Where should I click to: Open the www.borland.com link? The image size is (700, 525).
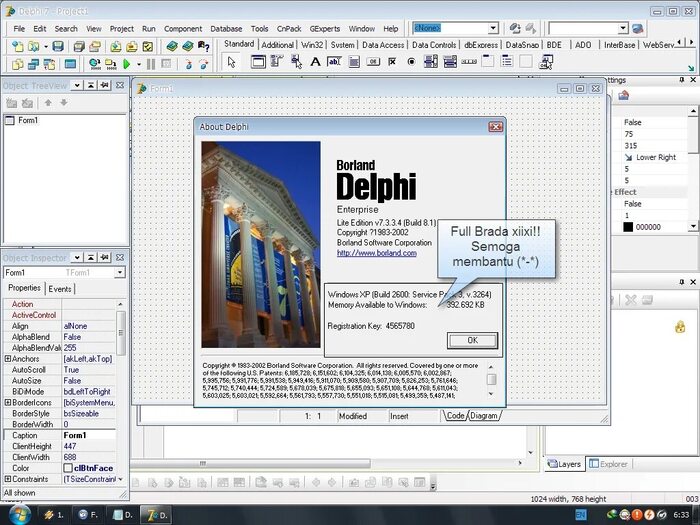tap(376, 253)
